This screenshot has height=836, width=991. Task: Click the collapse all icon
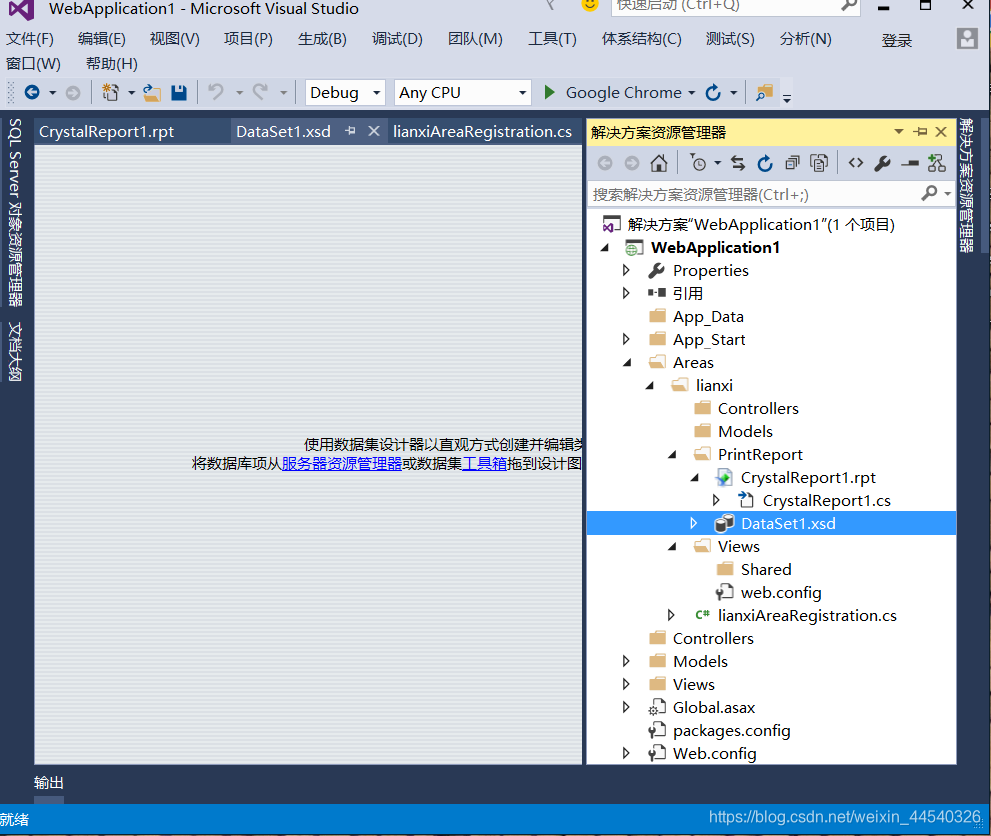792,164
